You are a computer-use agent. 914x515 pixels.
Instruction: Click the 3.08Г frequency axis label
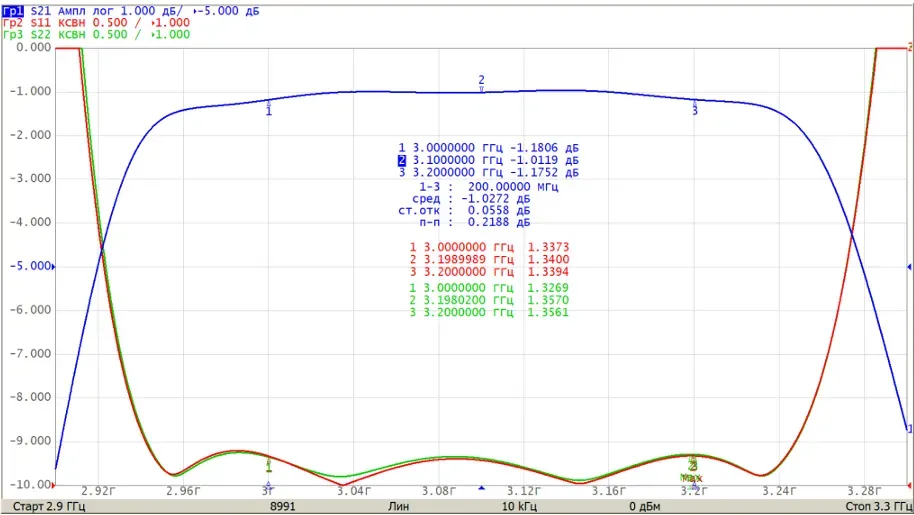click(439, 491)
